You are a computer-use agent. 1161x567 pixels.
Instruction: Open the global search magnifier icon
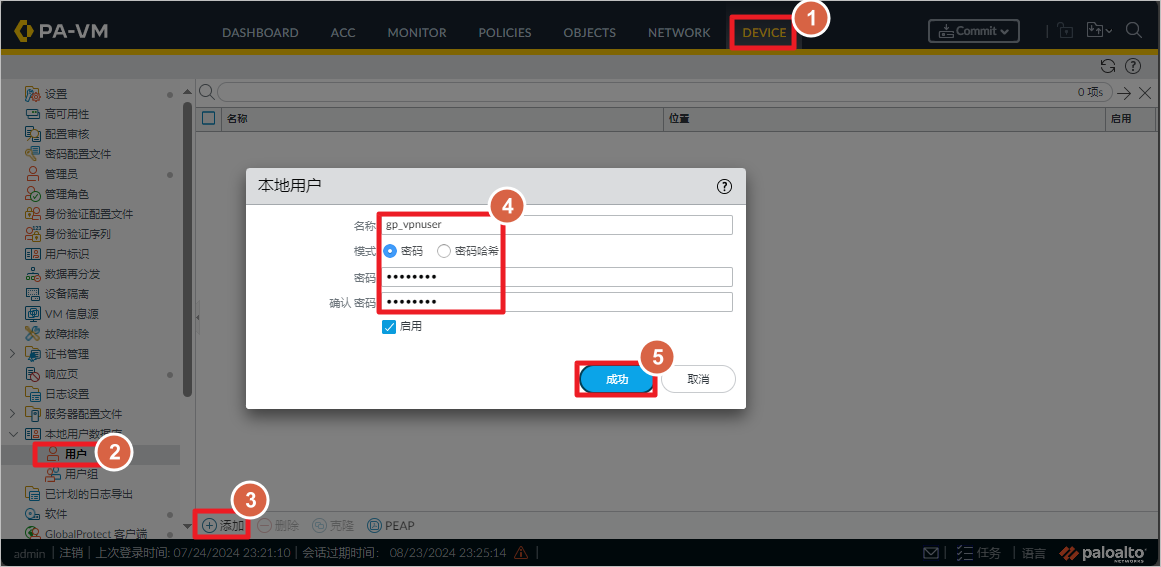point(1134,30)
